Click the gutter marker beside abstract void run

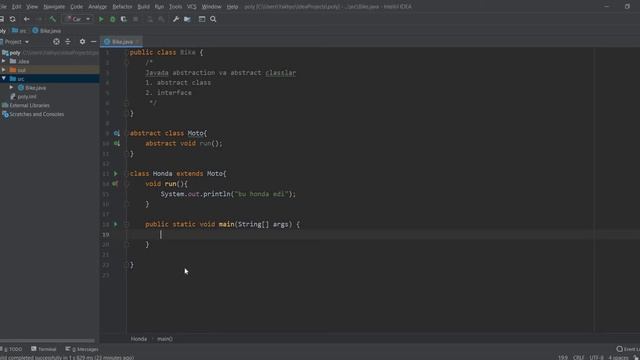tap(117, 144)
